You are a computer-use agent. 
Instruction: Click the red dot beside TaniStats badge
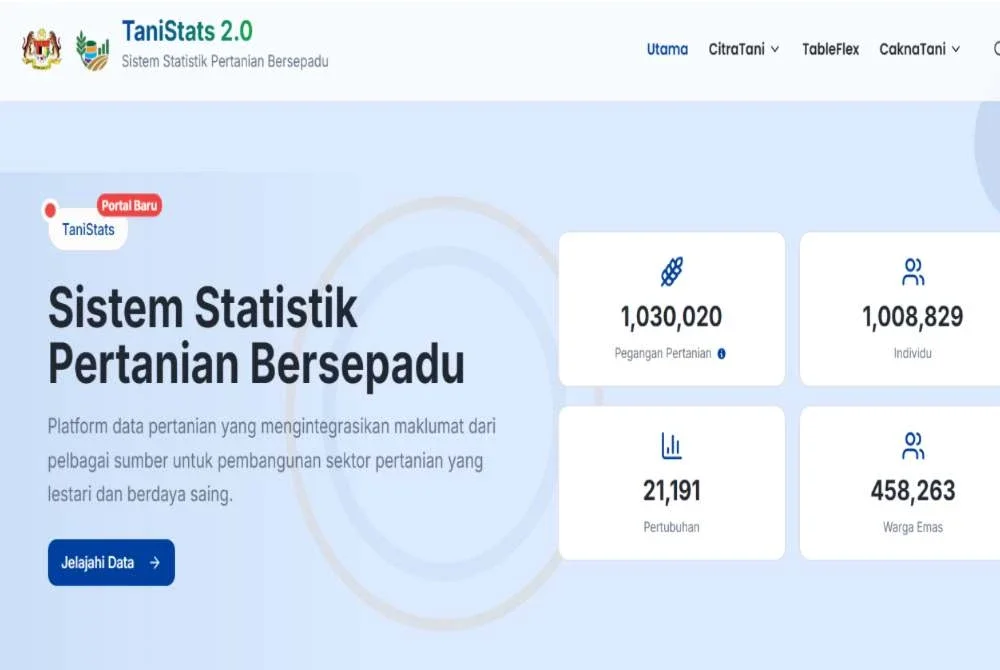pyautogui.click(x=51, y=211)
